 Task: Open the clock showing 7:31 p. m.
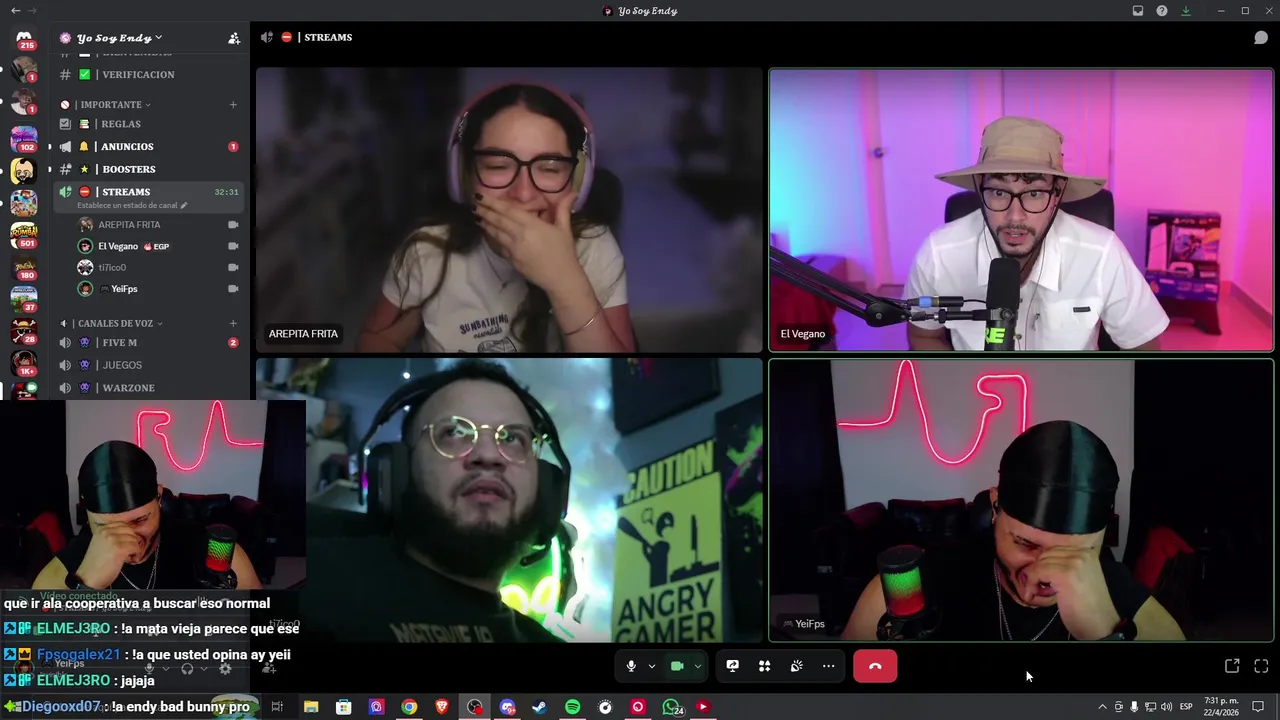coord(1221,707)
